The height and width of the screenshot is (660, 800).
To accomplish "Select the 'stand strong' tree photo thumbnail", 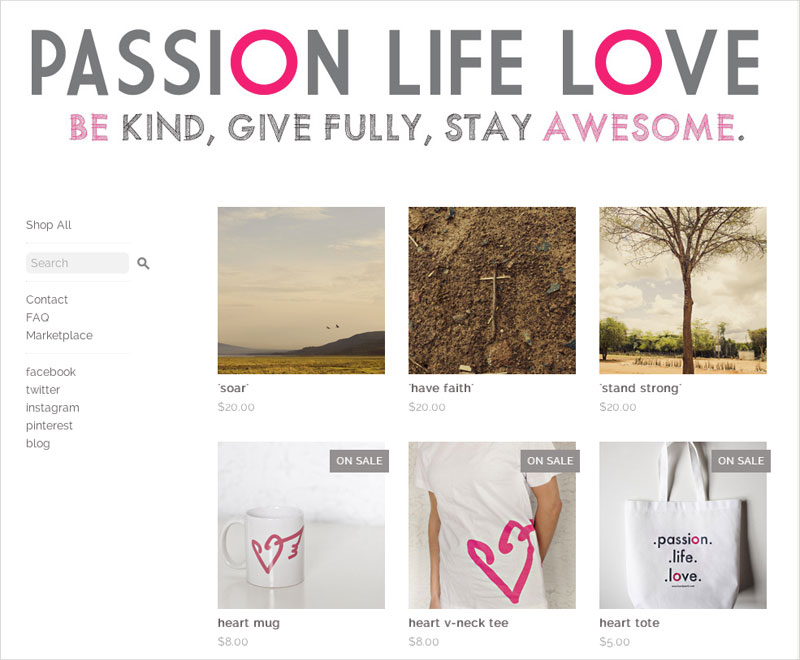I will 683,290.
